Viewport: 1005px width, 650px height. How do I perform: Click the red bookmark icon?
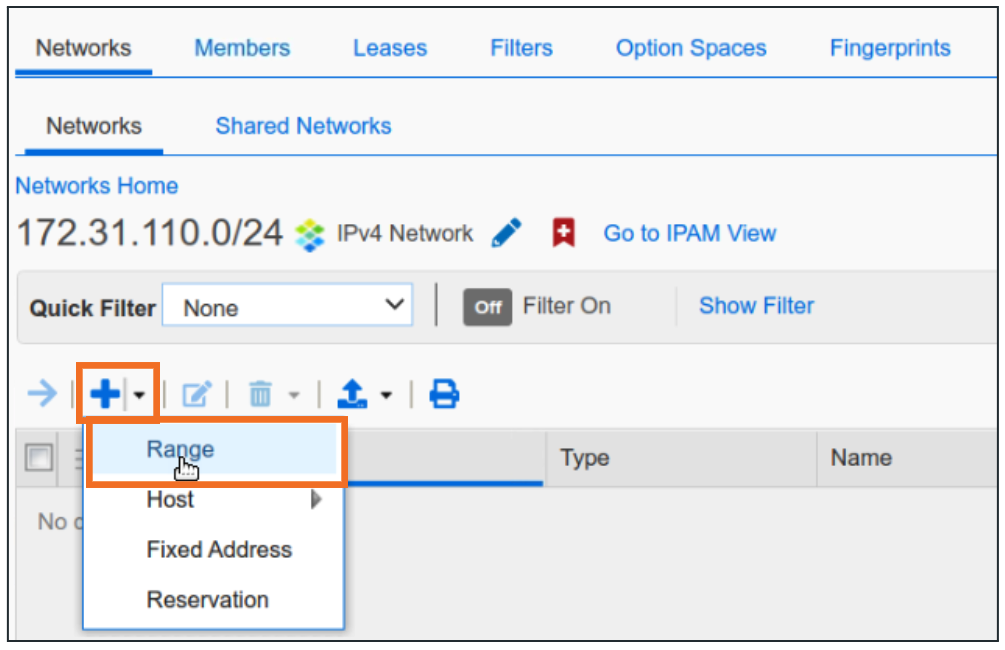tap(564, 234)
